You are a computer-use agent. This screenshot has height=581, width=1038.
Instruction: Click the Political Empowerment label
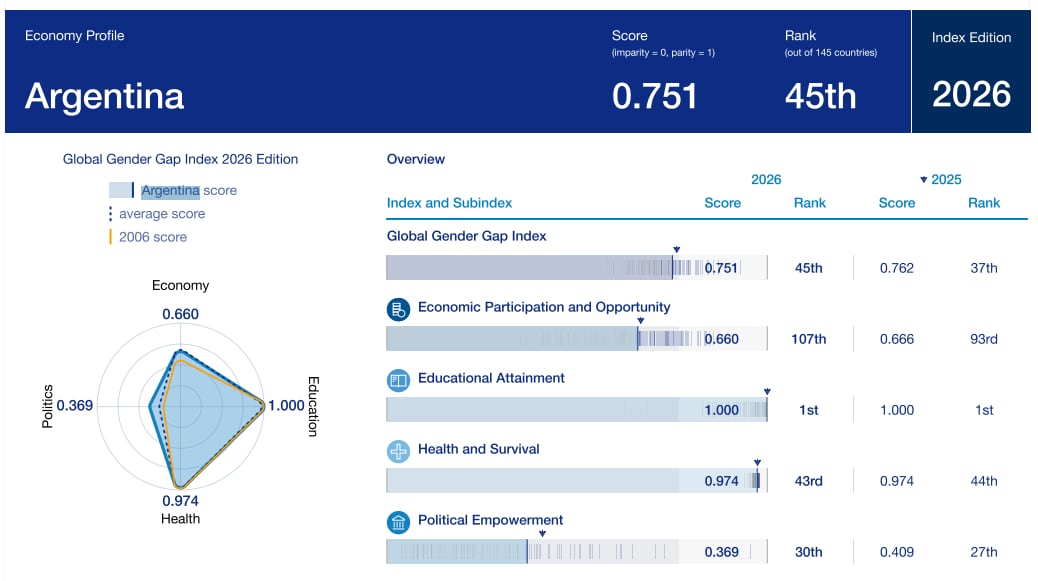(491, 520)
